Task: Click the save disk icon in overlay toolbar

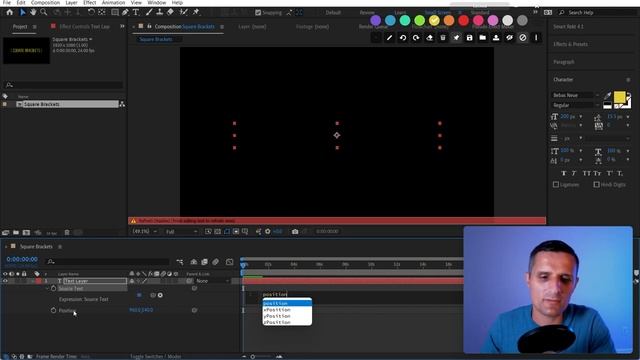Action: click(469, 38)
